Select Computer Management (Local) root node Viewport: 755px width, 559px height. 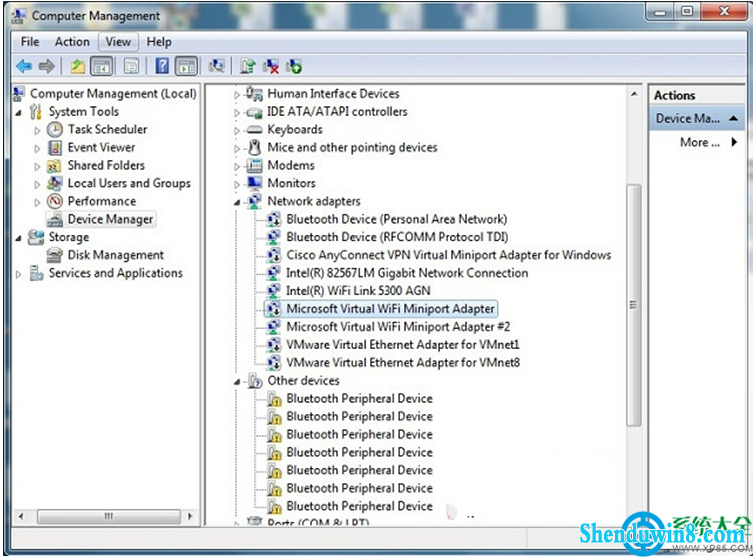tap(113, 93)
